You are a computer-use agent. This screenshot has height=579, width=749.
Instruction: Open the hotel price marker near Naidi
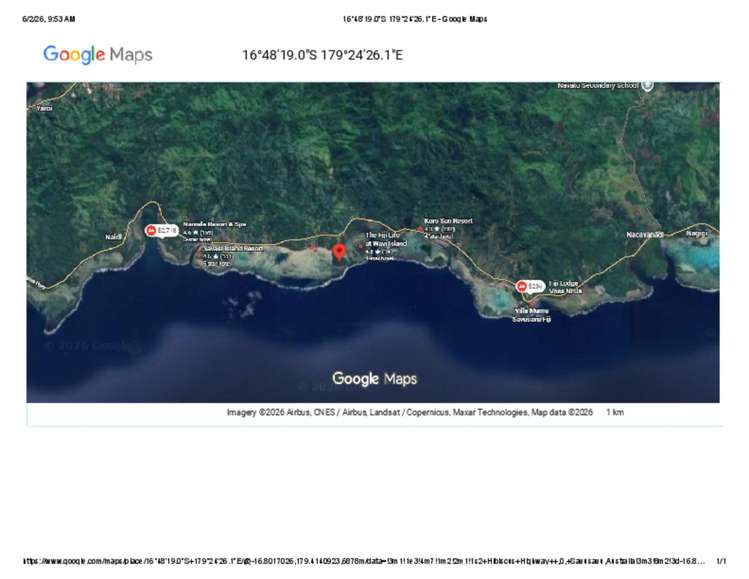click(x=162, y=231)
